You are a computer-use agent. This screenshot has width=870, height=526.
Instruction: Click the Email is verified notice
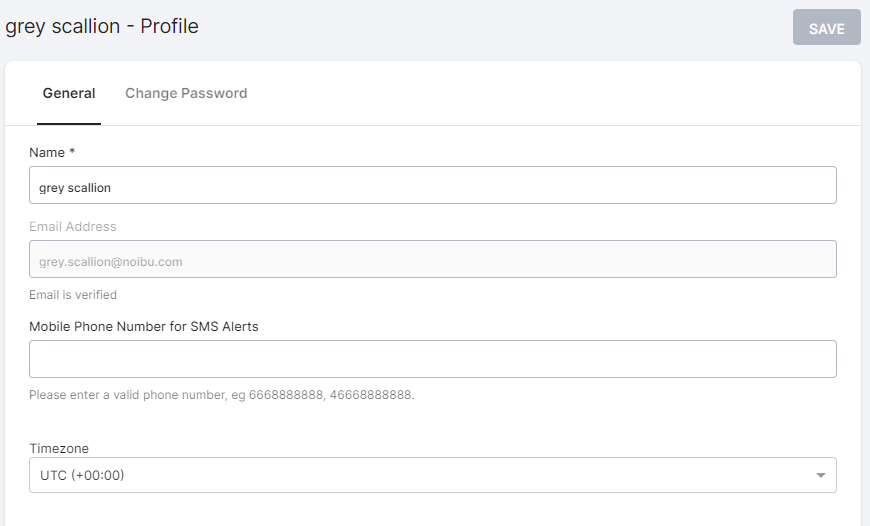click(x=73, y=295)
